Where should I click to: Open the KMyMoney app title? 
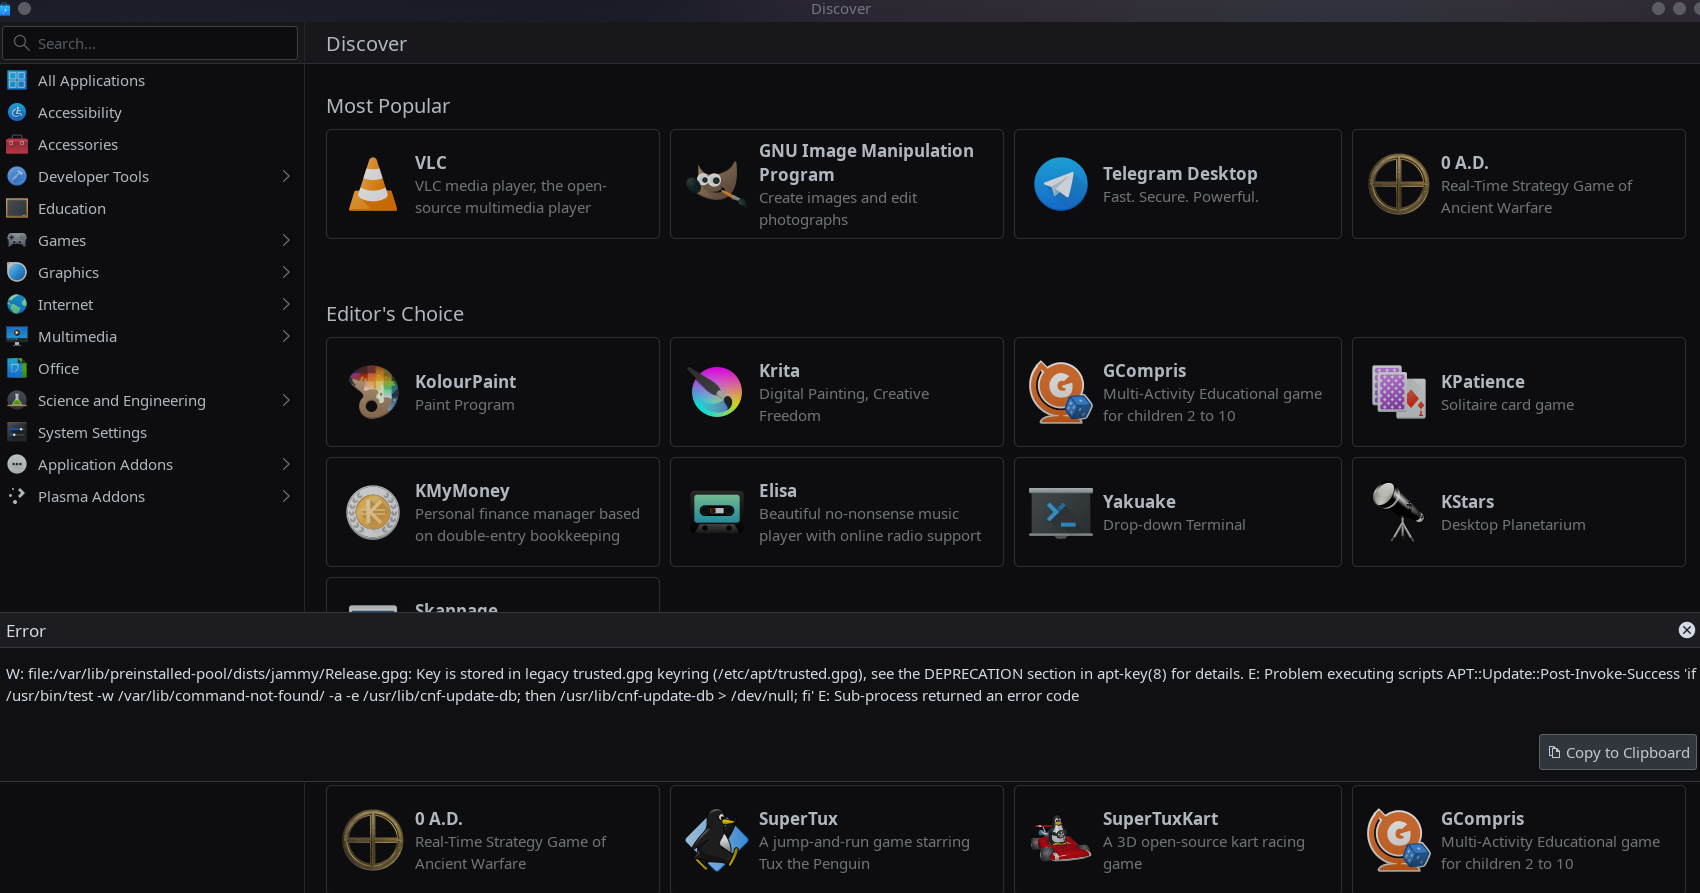(x=462, y=490)
